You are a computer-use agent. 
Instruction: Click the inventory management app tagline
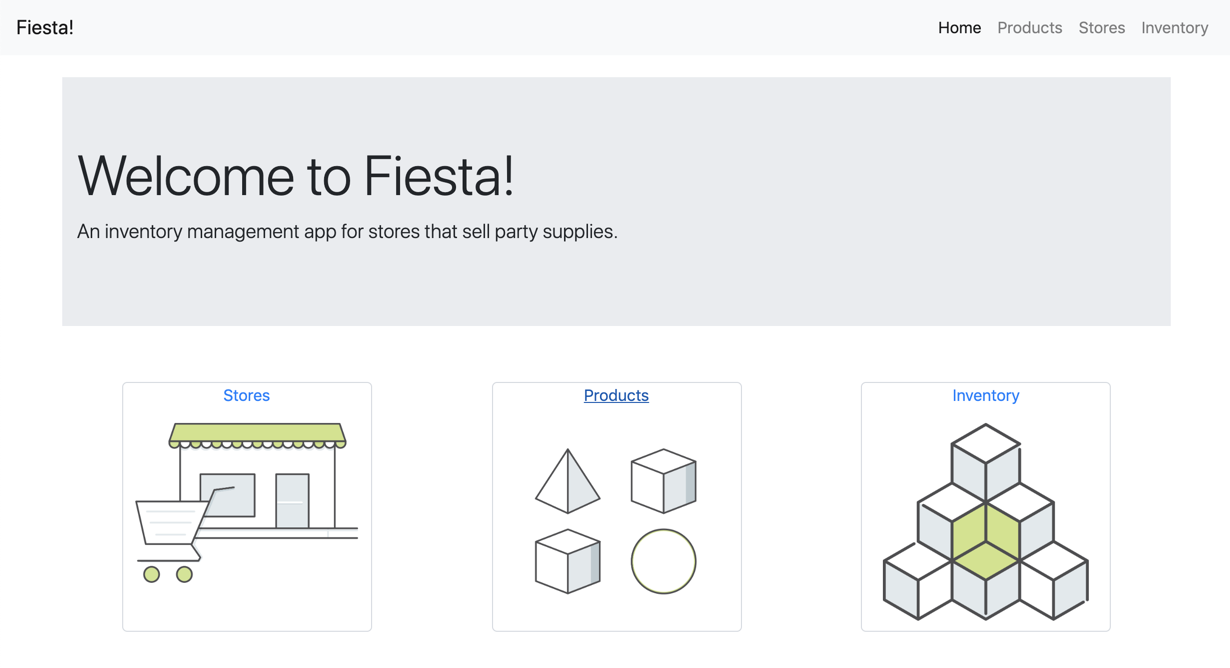(x=347, y=232)
